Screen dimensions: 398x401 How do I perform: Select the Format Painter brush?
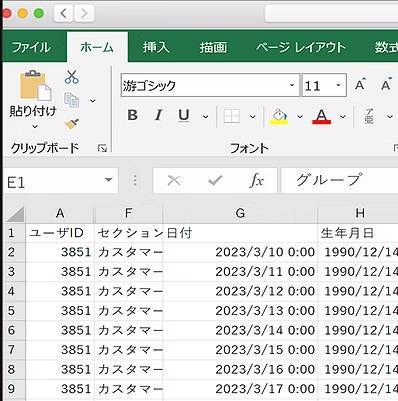pyautogui.click(x=72, y=124)
